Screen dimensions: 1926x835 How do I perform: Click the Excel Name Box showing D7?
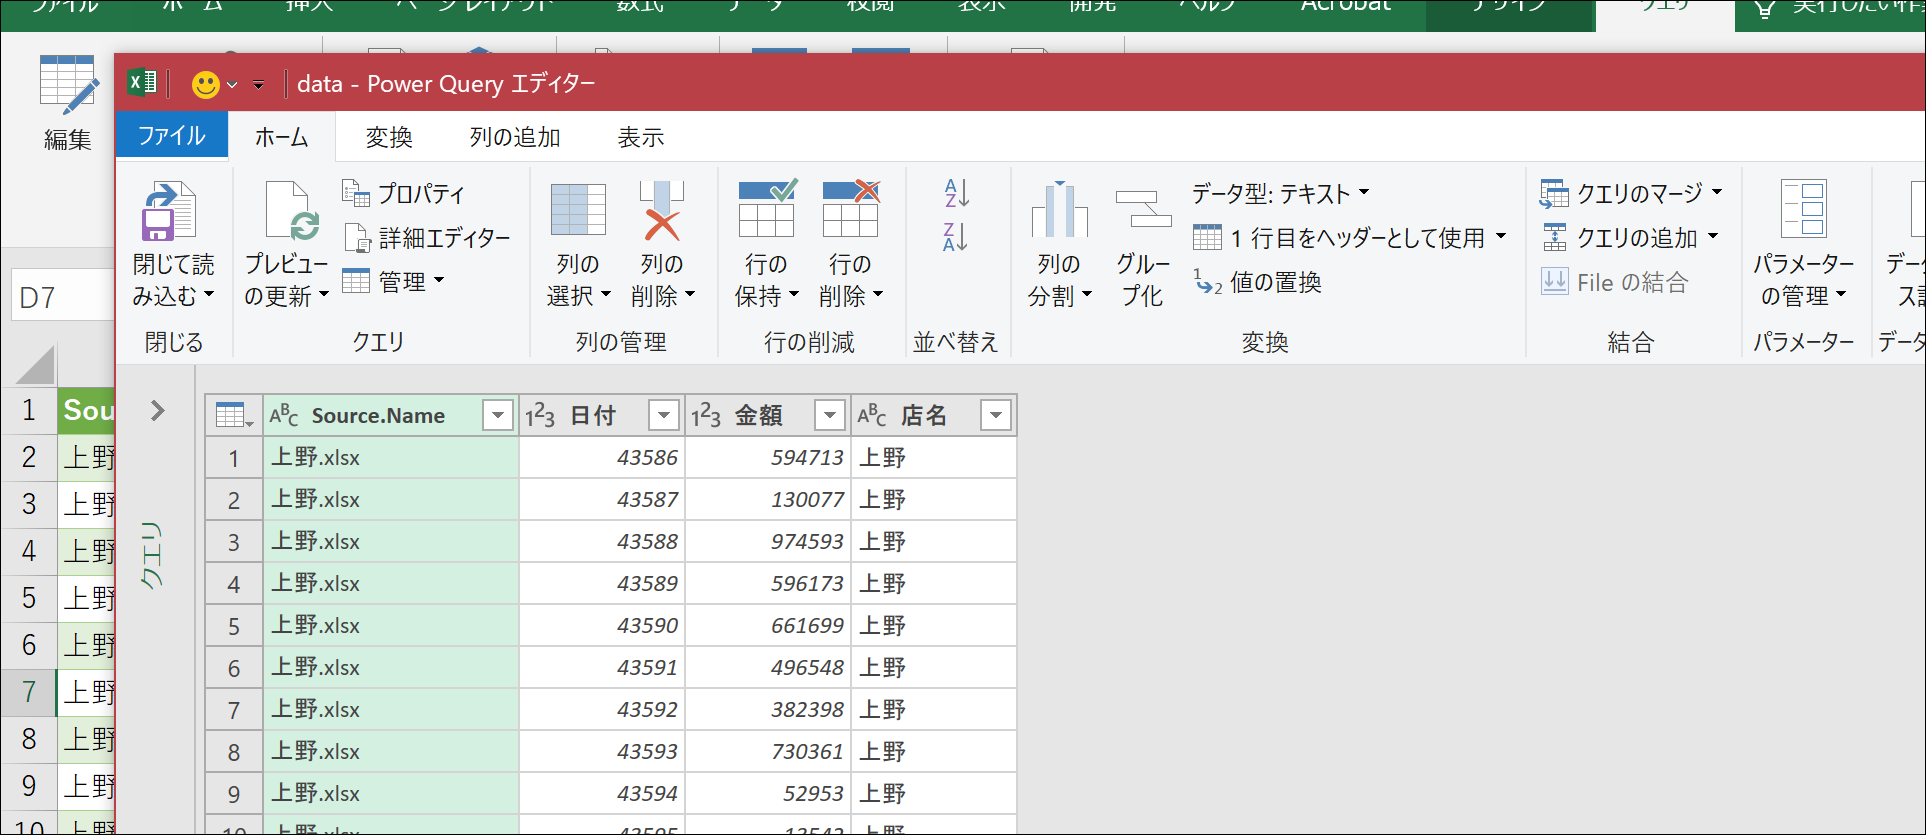tap(62, 297)
